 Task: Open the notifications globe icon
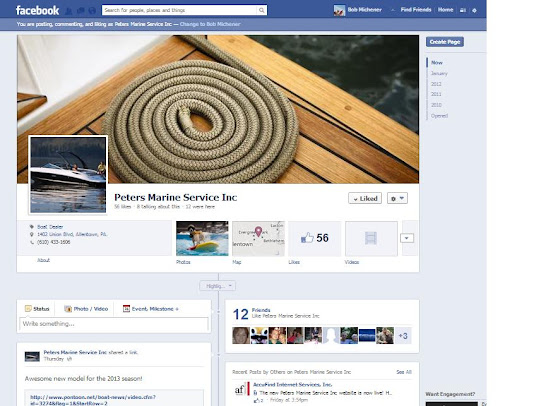click(92, 11)
